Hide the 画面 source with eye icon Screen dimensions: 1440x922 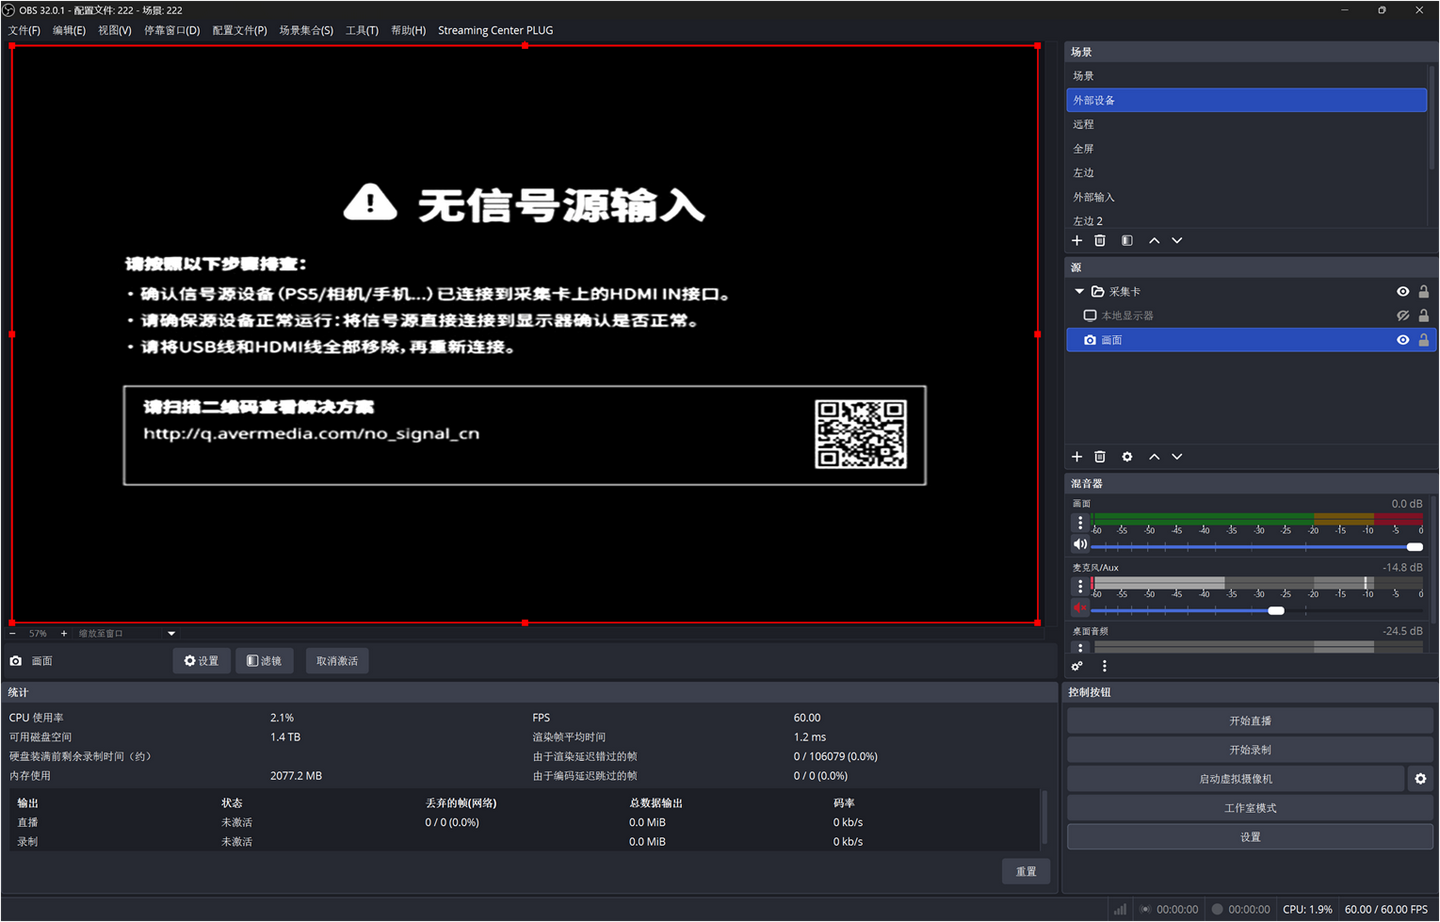pyautogui.click(x=1403, y=340)
